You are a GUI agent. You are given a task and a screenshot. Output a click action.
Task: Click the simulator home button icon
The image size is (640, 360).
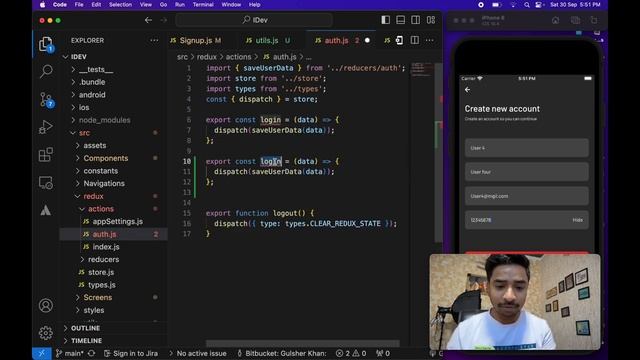pyautogui.click(x=556, y=20)
